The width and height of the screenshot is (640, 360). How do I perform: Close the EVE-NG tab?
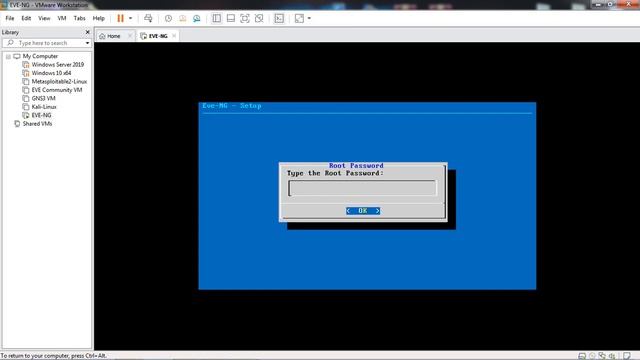(174, 36)
